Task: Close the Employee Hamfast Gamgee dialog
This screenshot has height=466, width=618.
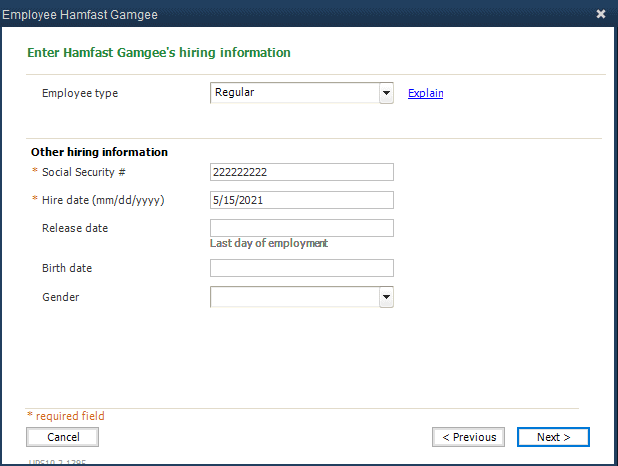Action: [x=601, y=14]
